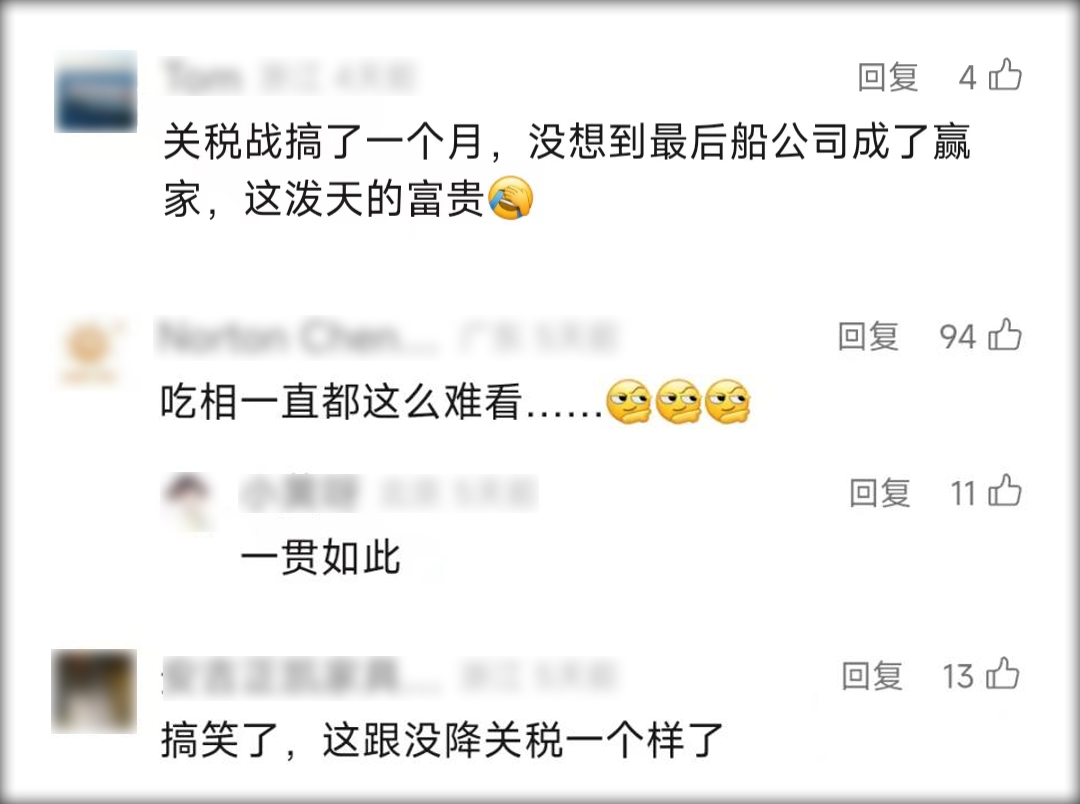Screen dimensions: 1080x804
Task: Open the nested reply author's avatar
Action: 188,501
